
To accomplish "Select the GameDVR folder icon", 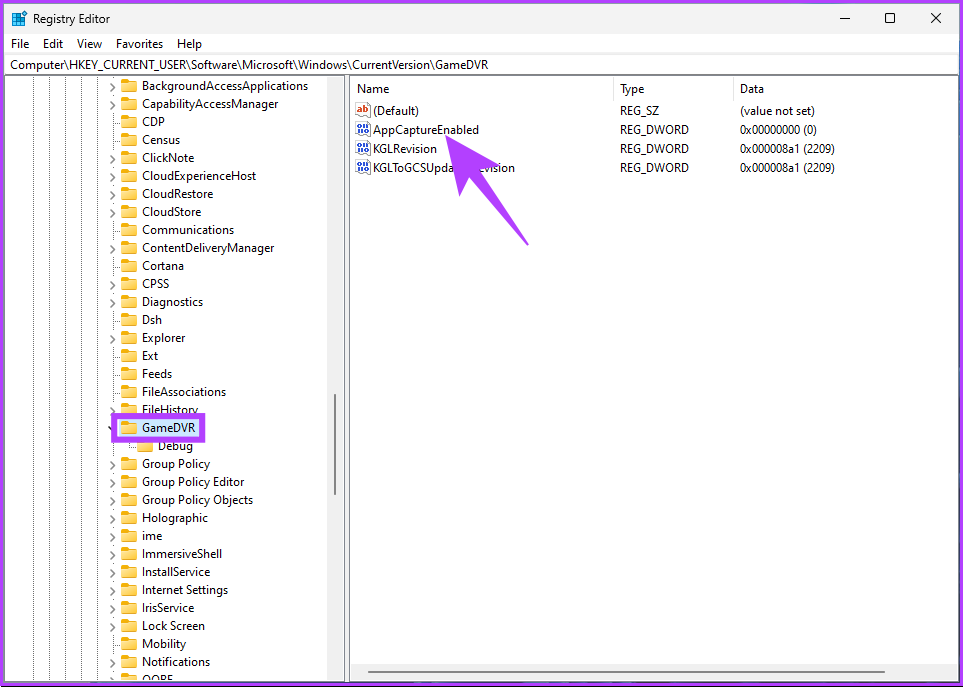I will 128,428.
